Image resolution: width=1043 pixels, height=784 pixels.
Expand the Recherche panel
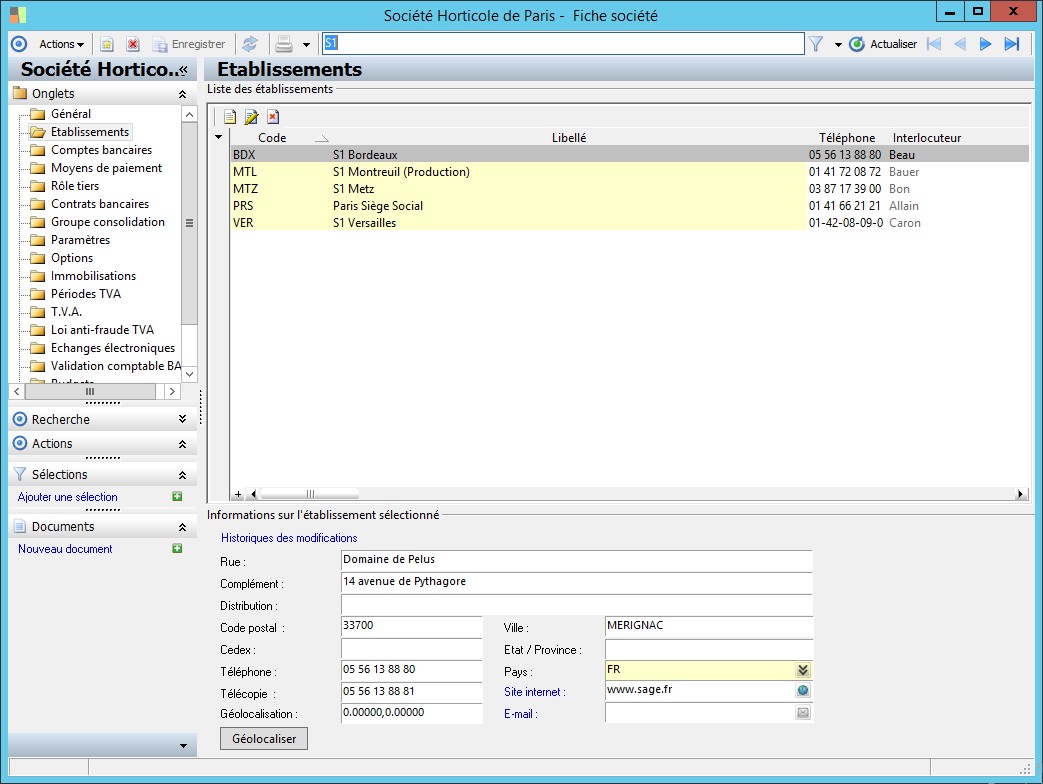(181, 420)
